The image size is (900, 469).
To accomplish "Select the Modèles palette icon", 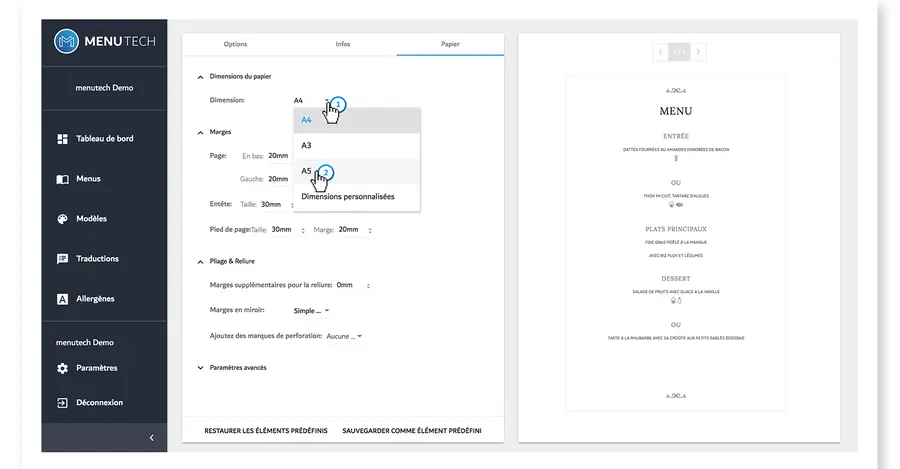I will (x=62, y=219).
